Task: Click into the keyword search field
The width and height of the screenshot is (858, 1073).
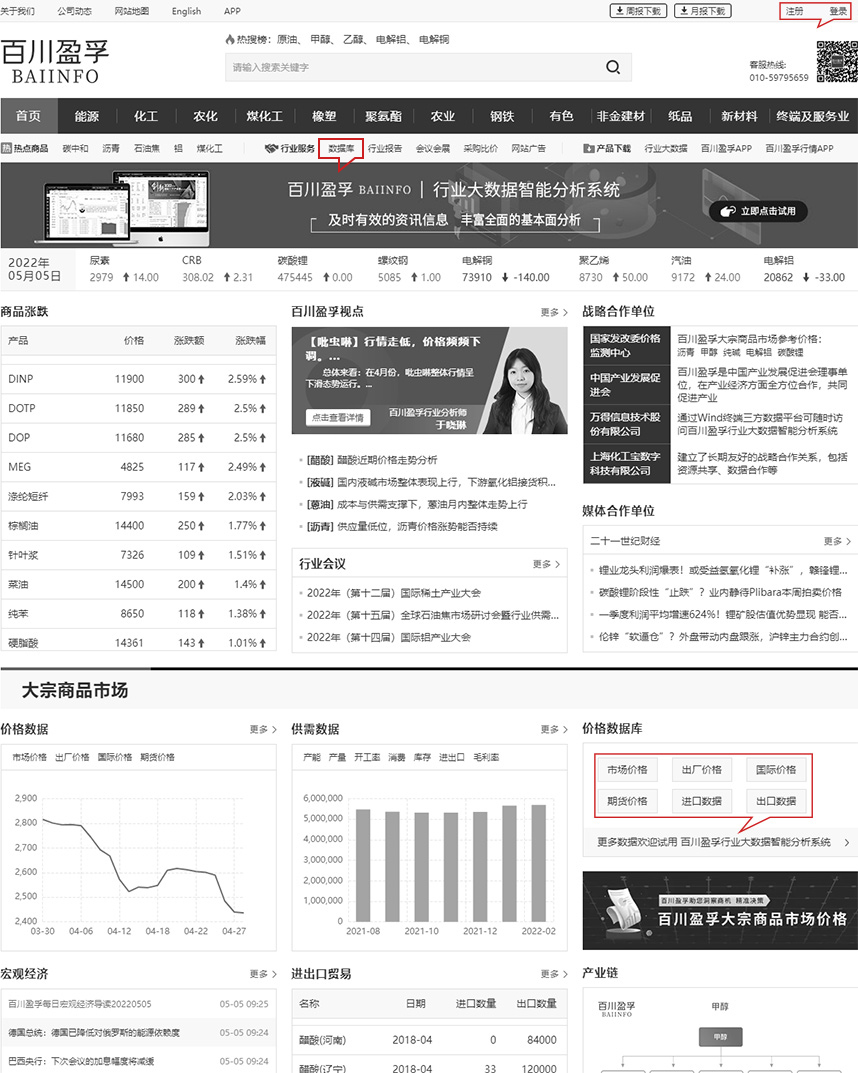Action: [410, 68]
